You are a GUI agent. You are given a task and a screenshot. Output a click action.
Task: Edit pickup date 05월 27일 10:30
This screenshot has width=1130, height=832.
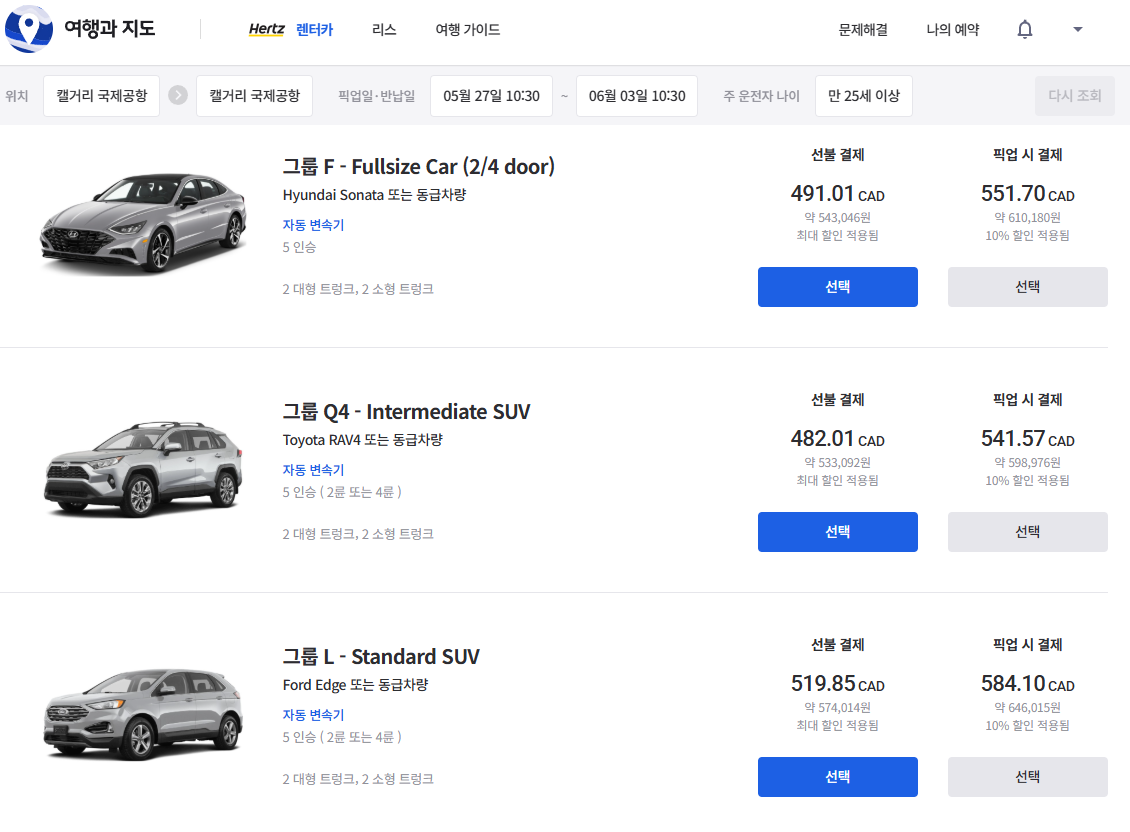click(x=491, y=96)
